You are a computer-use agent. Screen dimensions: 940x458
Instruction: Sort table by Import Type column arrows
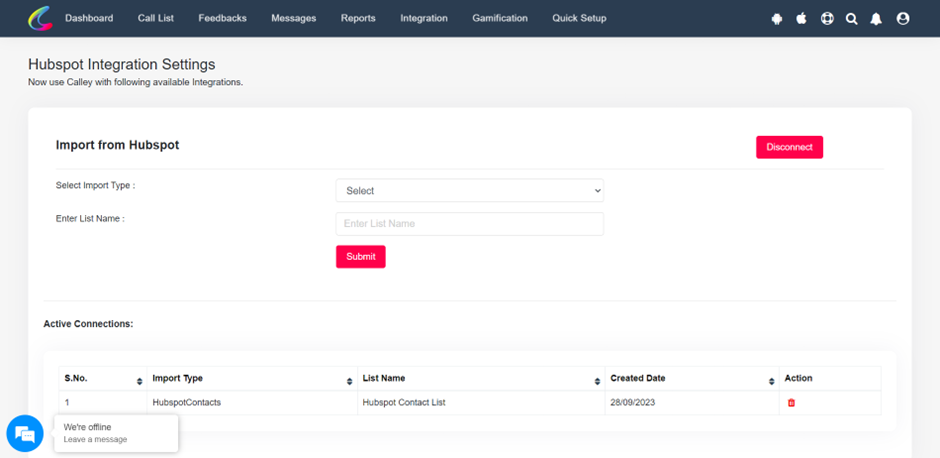click(350, 381)
